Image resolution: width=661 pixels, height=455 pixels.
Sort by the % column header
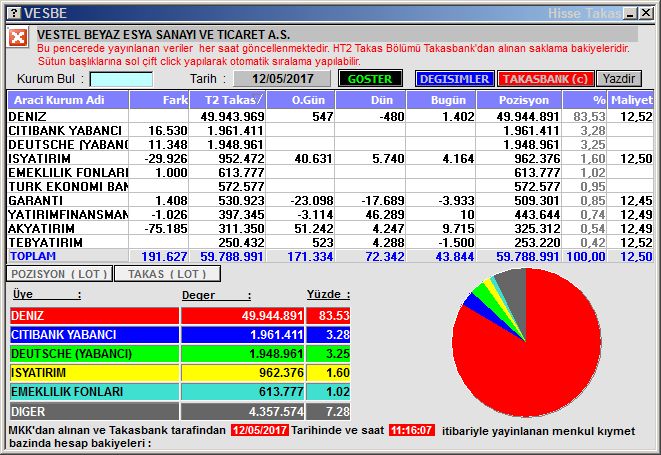(585, 100)
